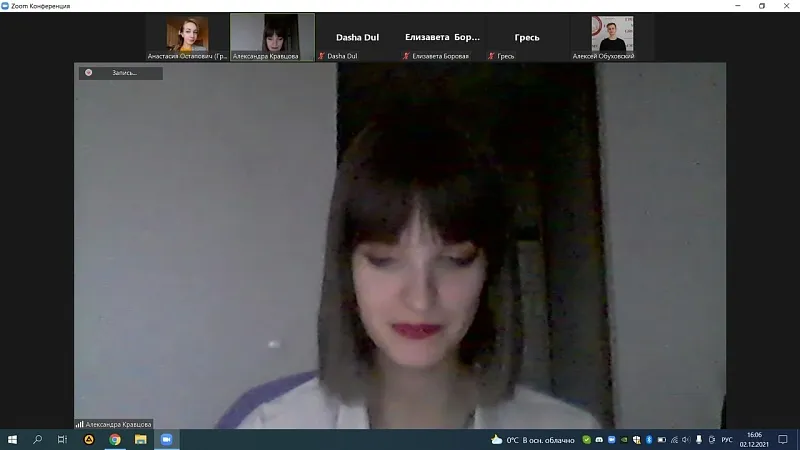This screenshot has width=800, height=450.
Task: Select Dasha Dul participant tile
Action: pyautogui.click(x=357, y=37)
